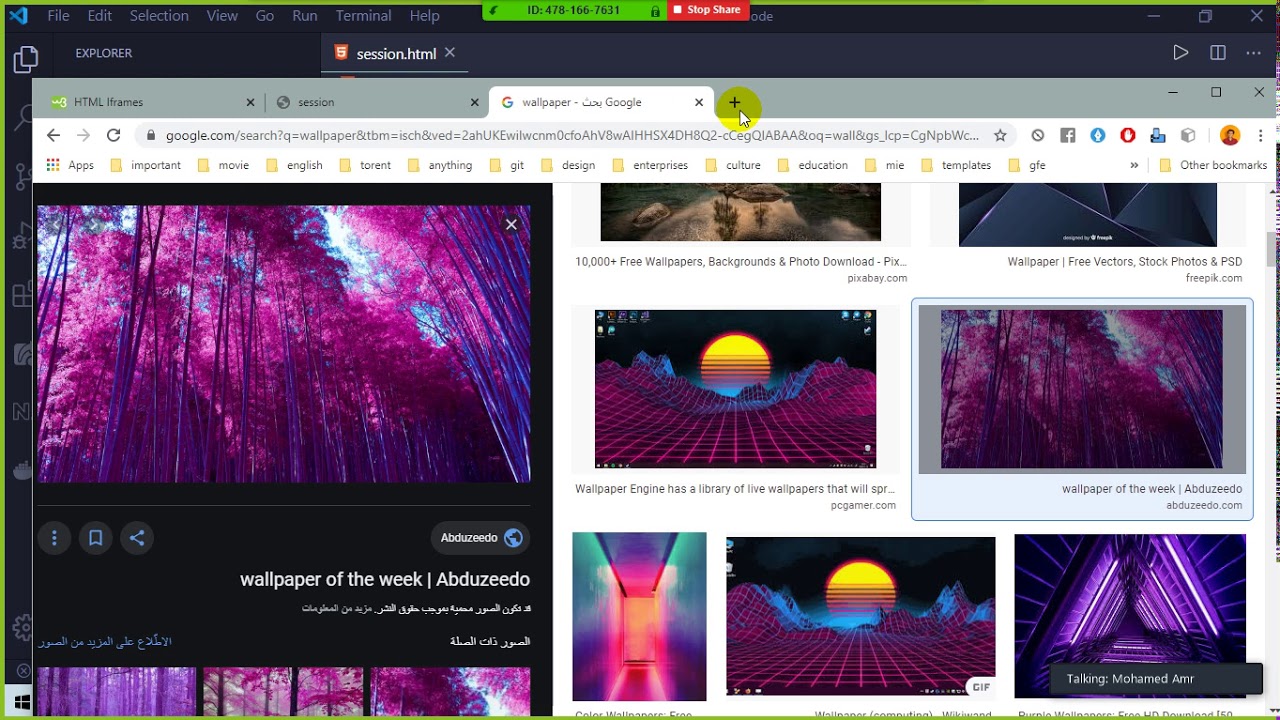Open the torent bookmarks folder
Viewport: 1280px width, 720px height.
click(365, 165)
